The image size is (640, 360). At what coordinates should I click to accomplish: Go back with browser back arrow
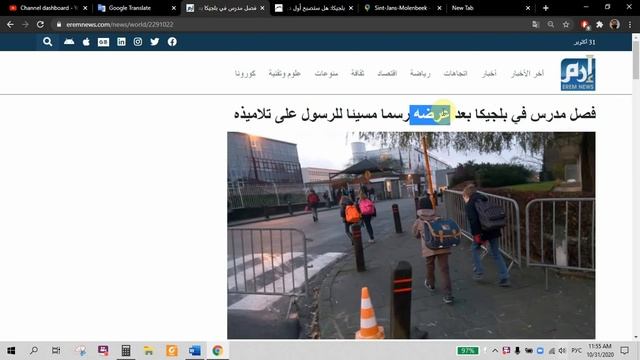[10, 24]
